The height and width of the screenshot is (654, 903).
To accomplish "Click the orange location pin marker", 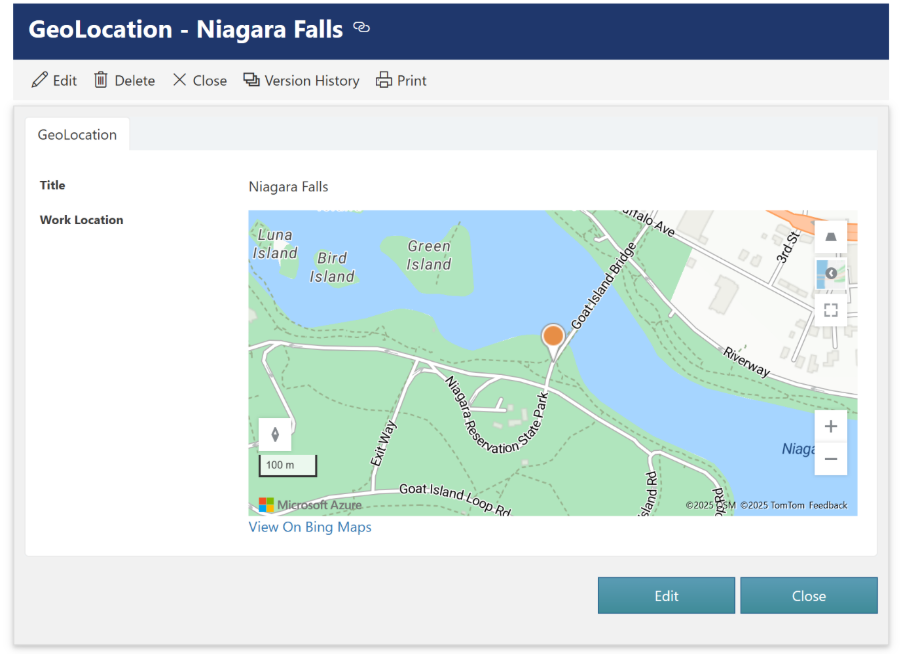I will coord(553,337).
